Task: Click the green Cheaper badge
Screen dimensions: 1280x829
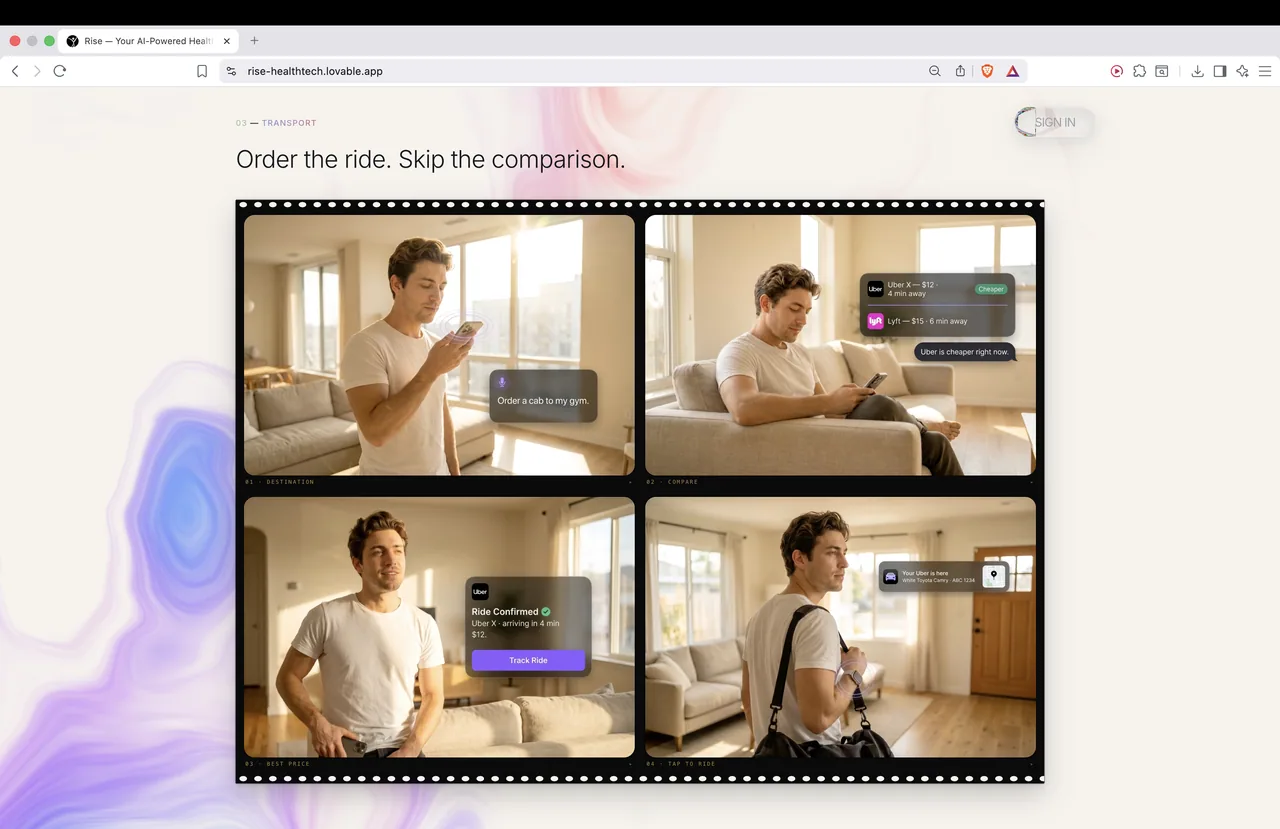Action: pos(991,289)
